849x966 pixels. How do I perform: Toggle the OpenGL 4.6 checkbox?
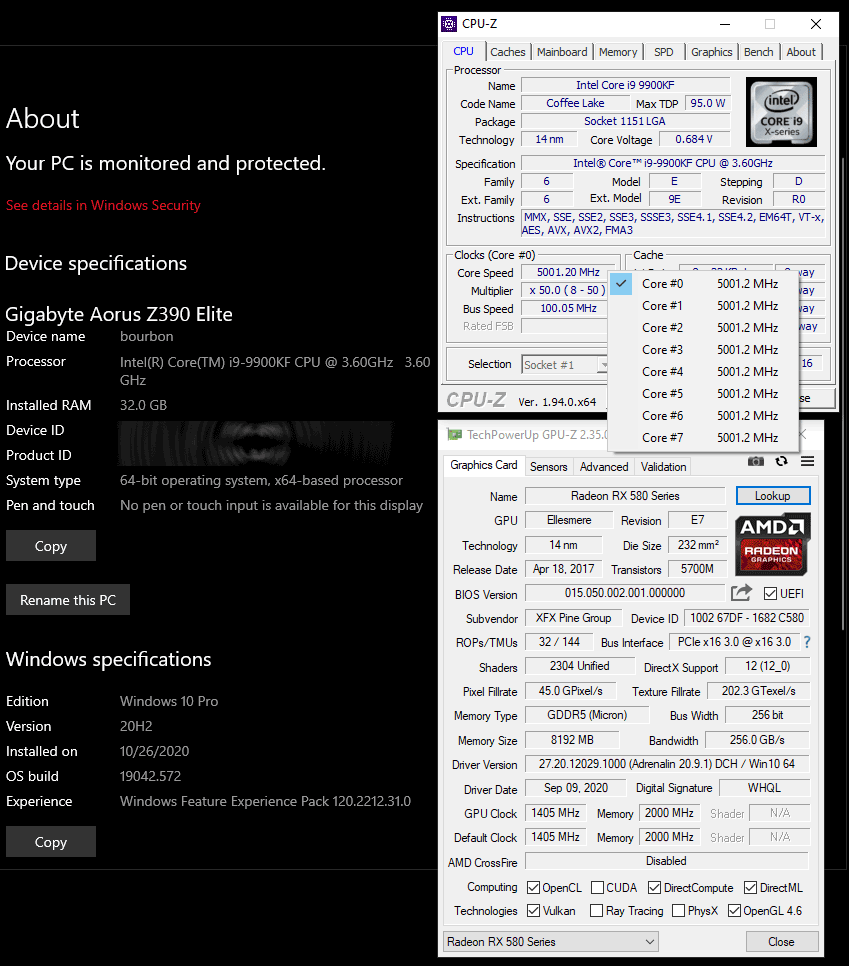[734, 911]
